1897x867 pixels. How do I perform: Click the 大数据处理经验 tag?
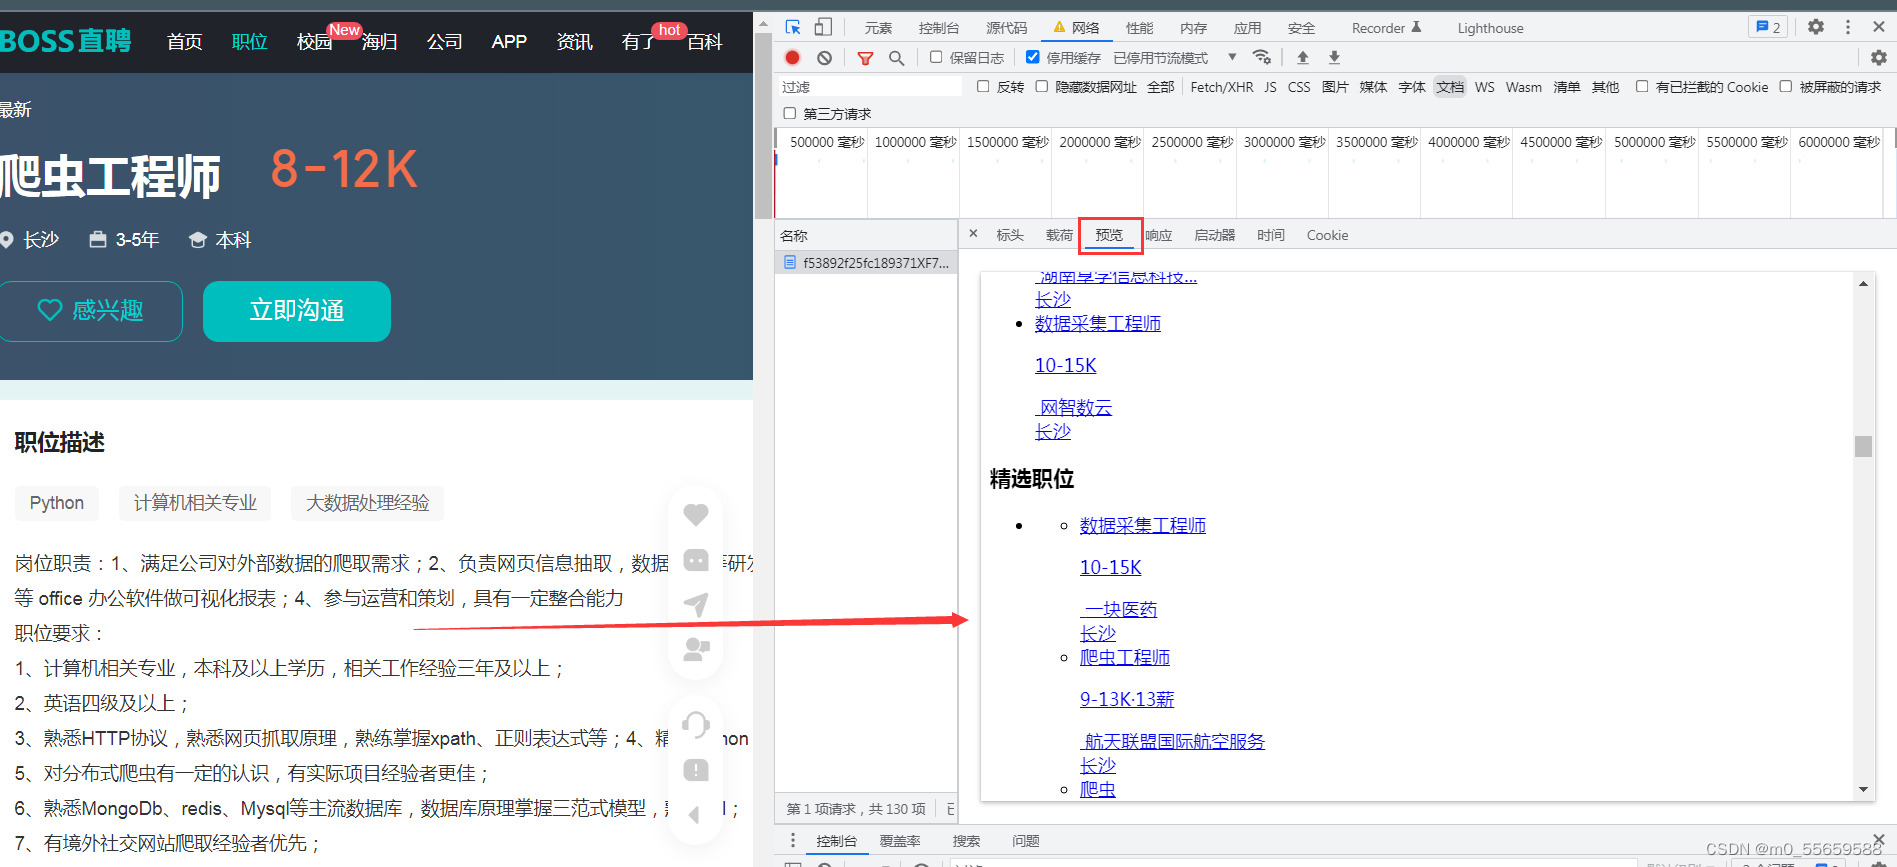tap(367, 503)
